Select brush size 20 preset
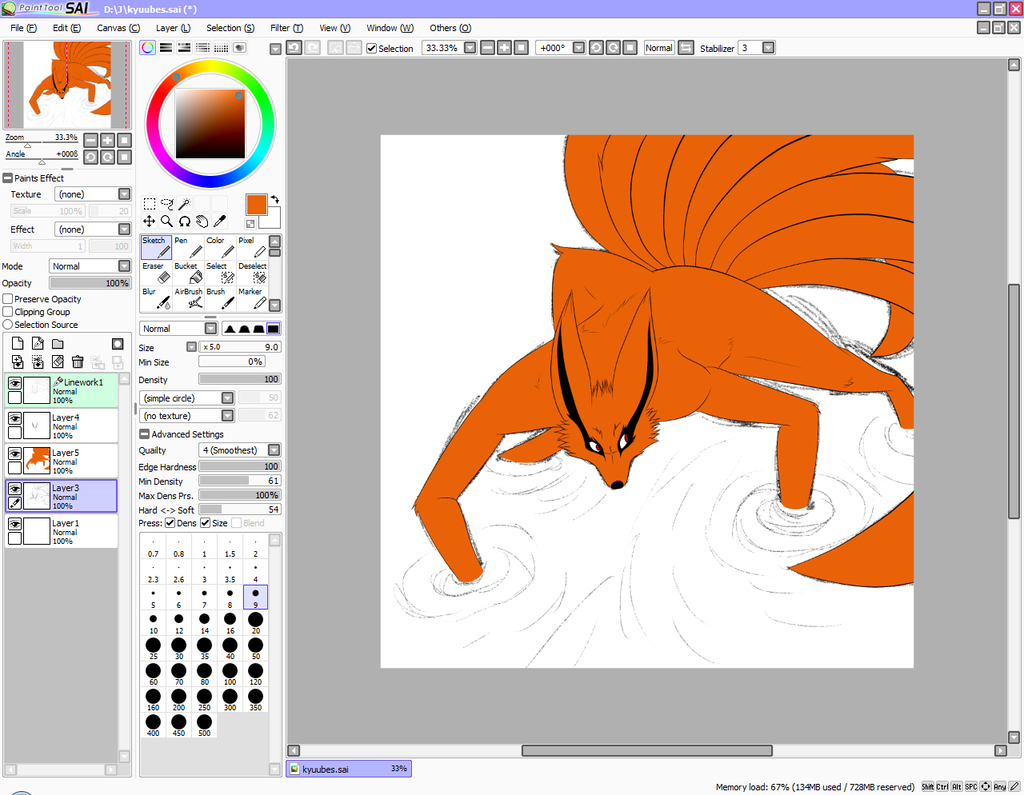 pos(255,623)
